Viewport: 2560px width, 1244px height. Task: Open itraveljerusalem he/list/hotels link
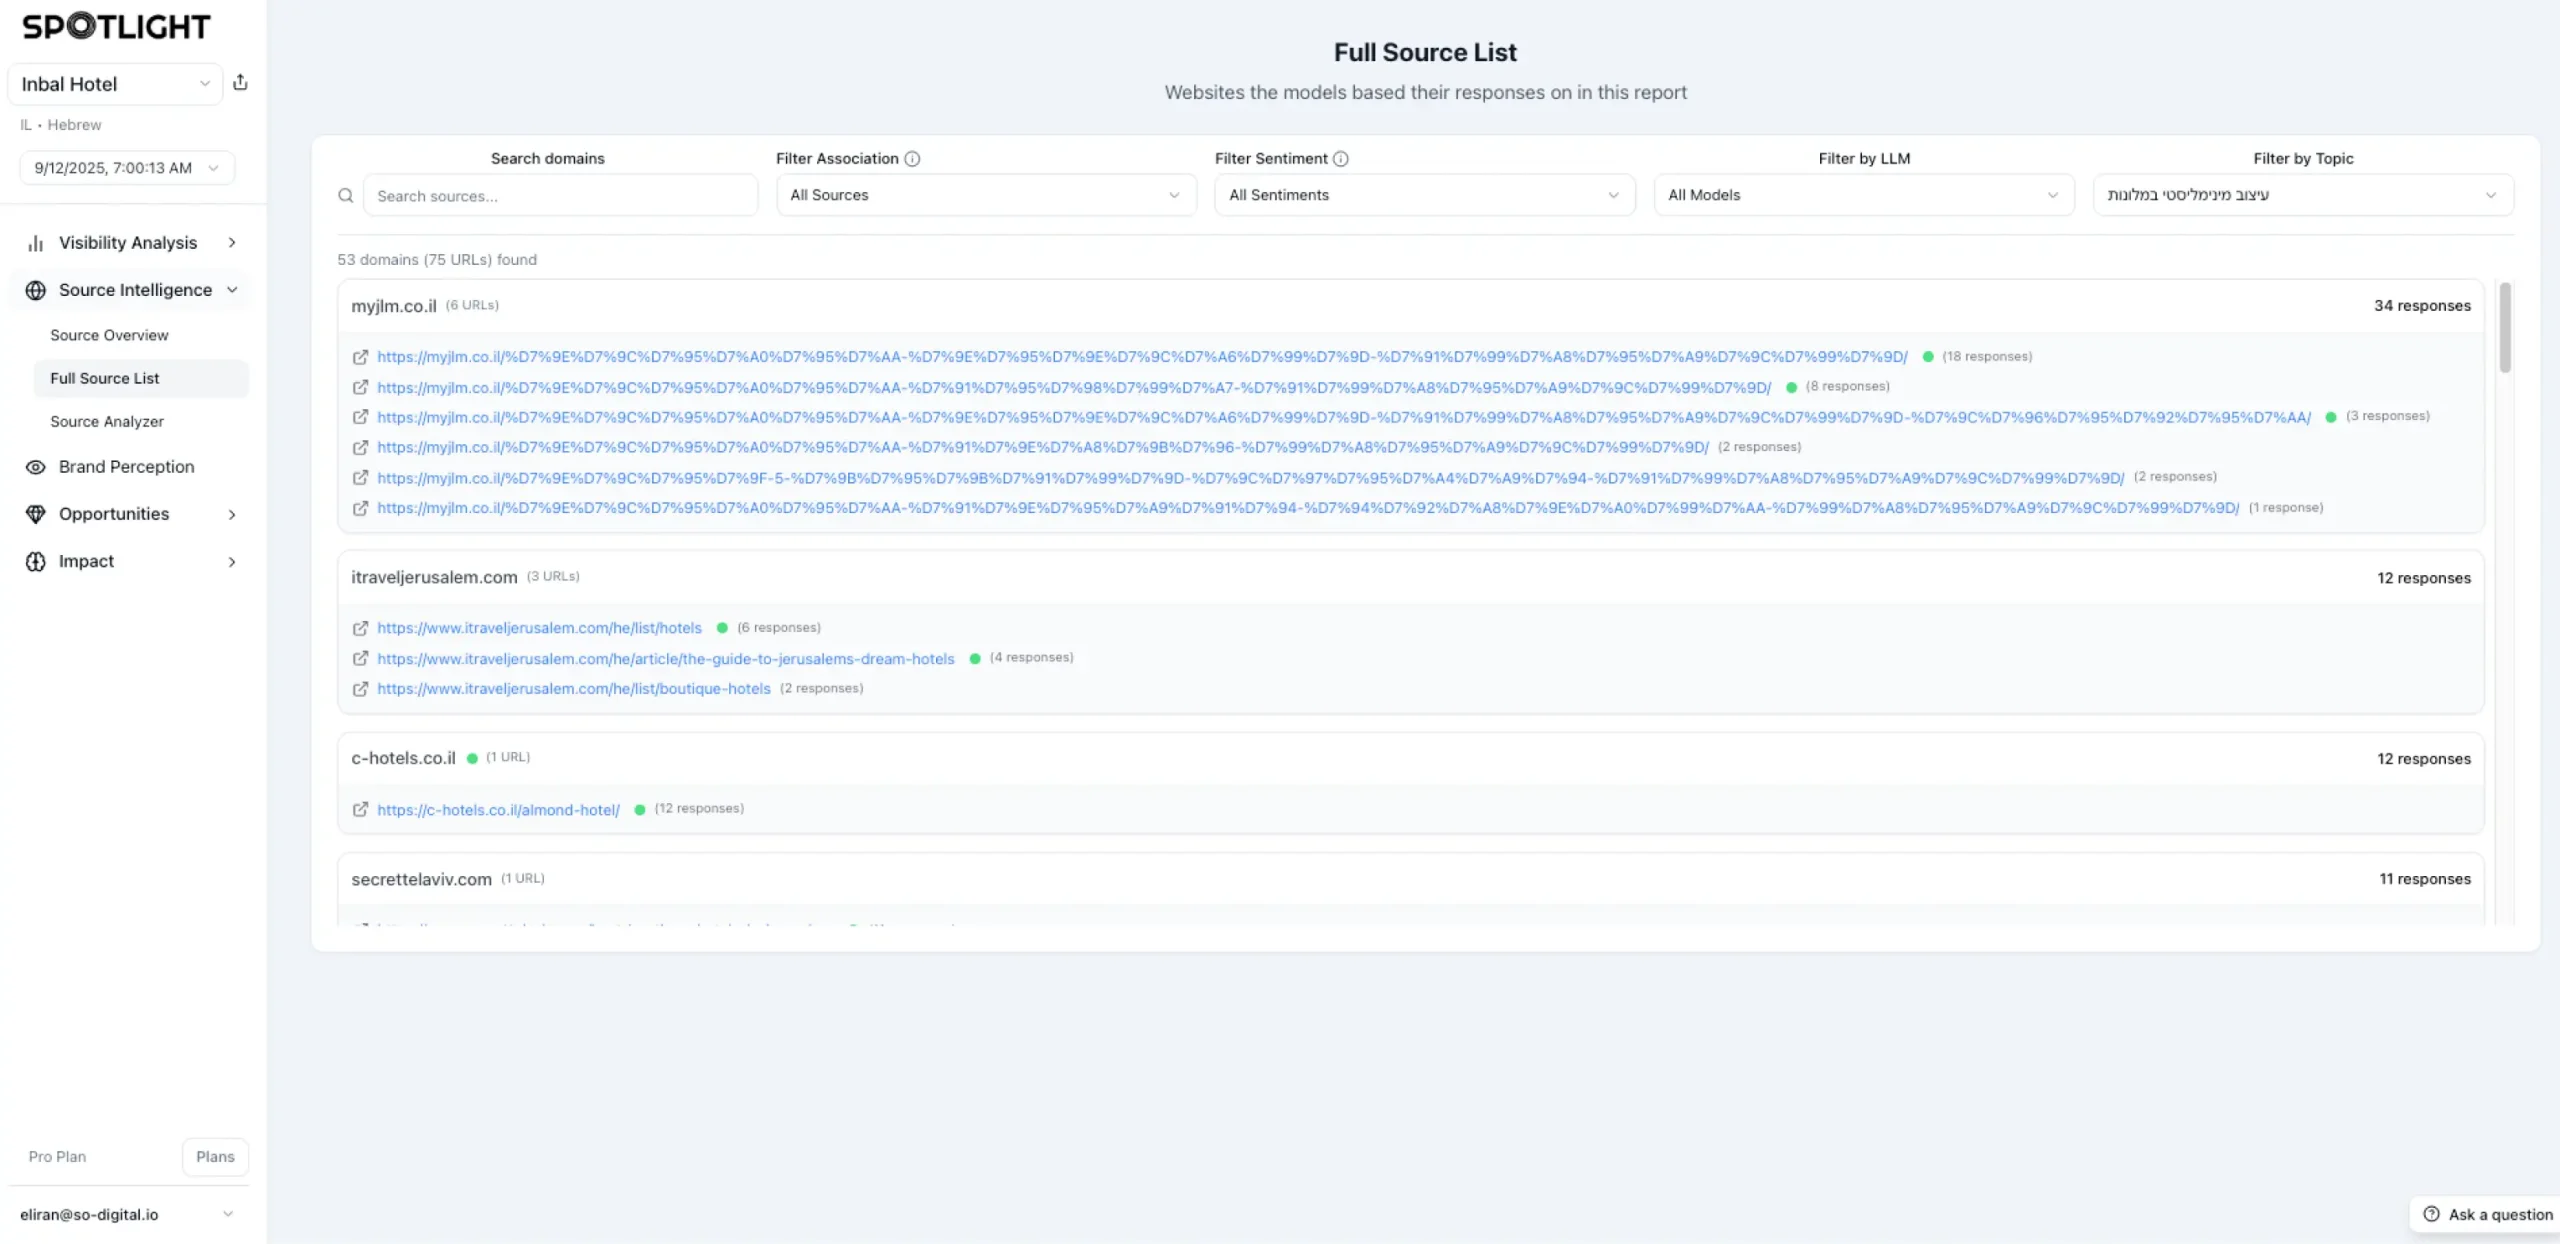[539, 628]
